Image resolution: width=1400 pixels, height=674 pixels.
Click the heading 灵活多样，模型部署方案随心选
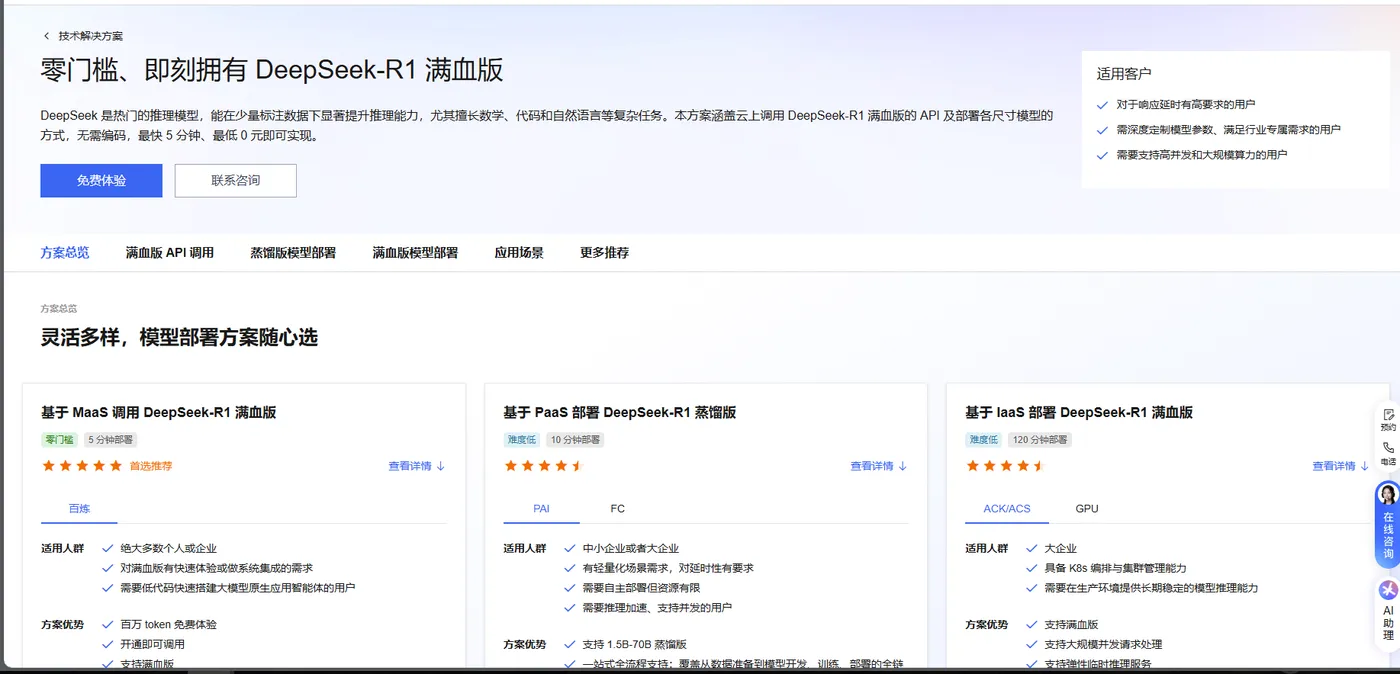point(179,338)
